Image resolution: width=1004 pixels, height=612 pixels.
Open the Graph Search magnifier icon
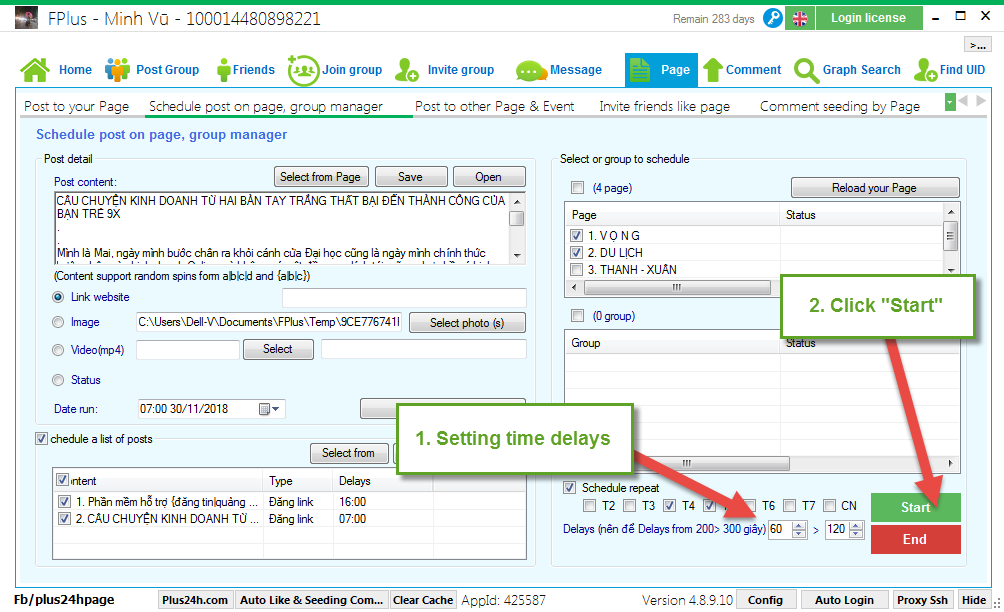tap(806, 70)
